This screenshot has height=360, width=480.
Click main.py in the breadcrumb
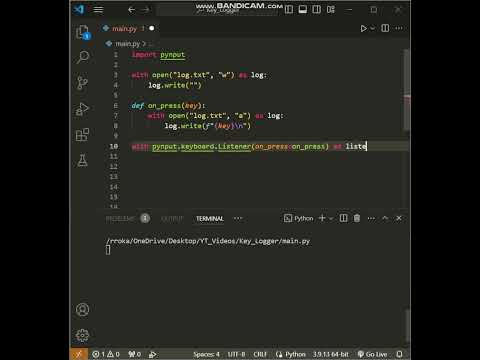(x=127, y=44)
